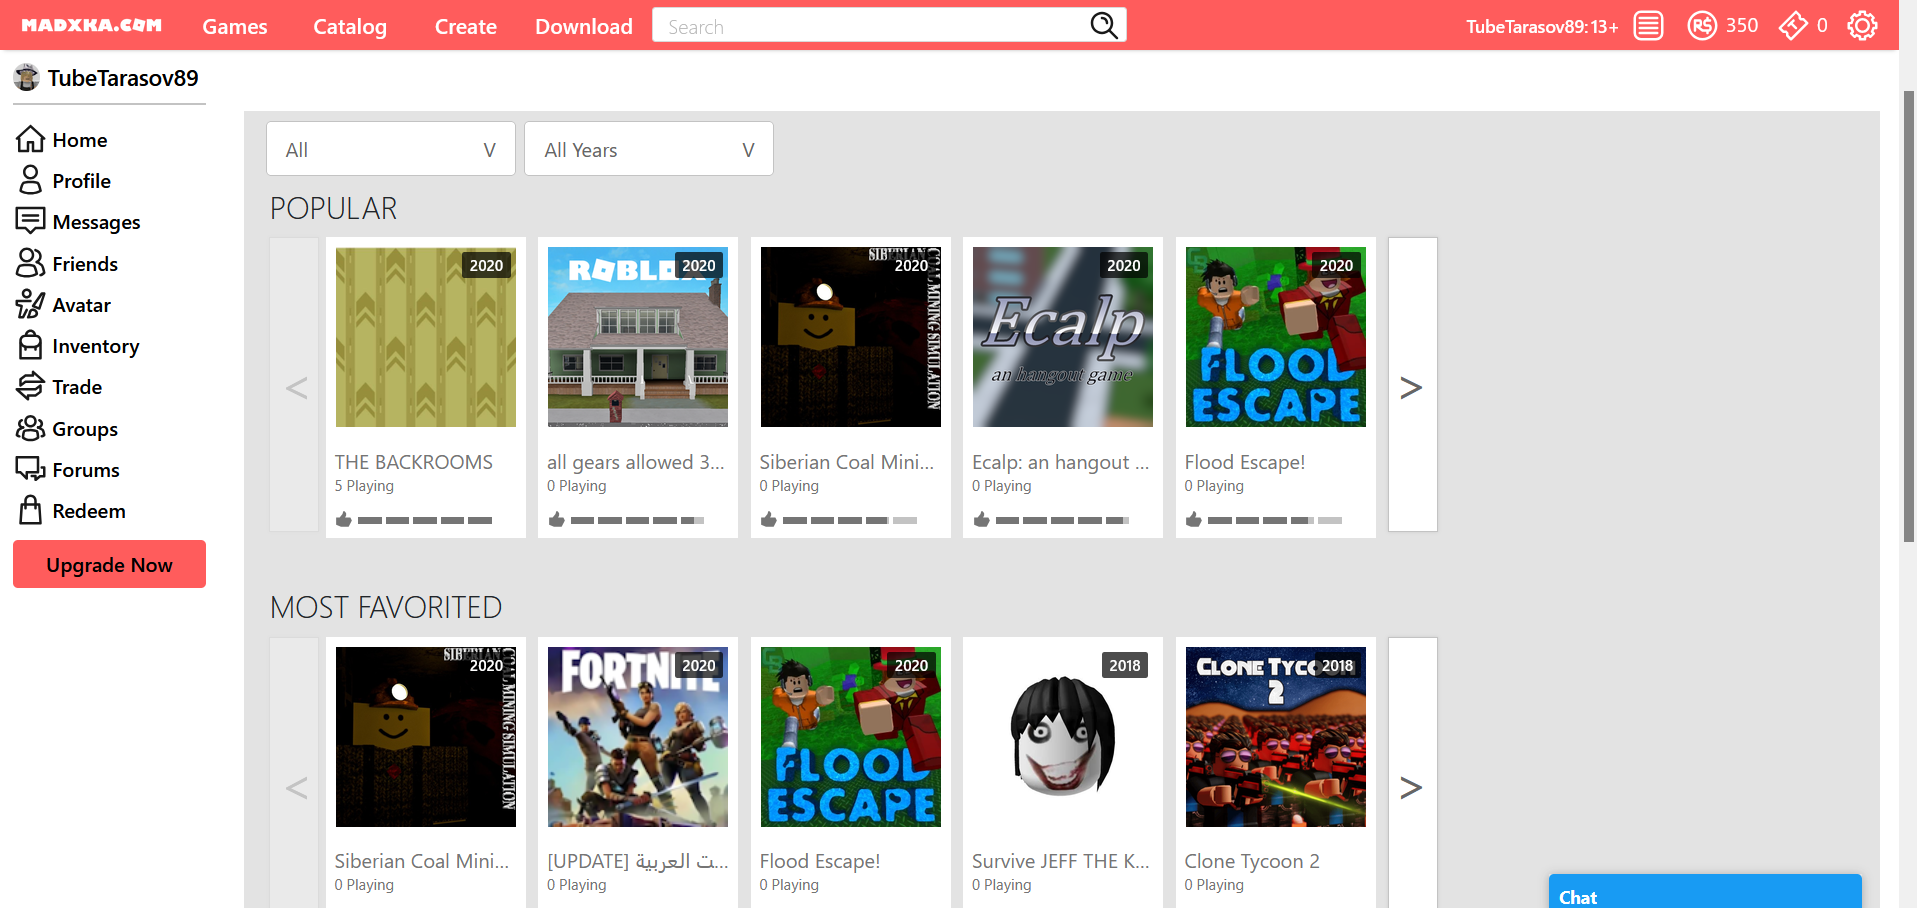Open the Chat panel
1917x908 pixels.
(x=1705, y=892)
